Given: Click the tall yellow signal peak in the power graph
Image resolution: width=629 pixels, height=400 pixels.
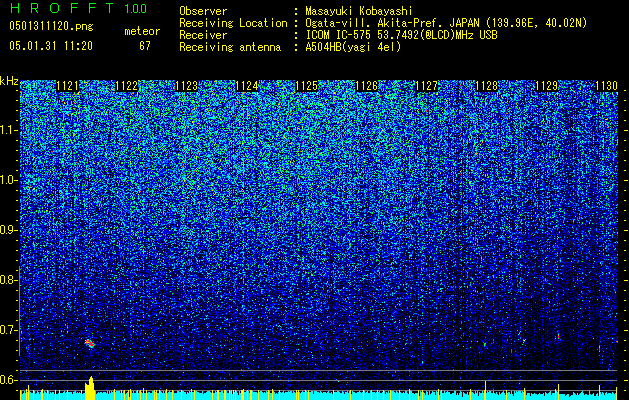Looking at the screenshot, I should tap(90, 388).
